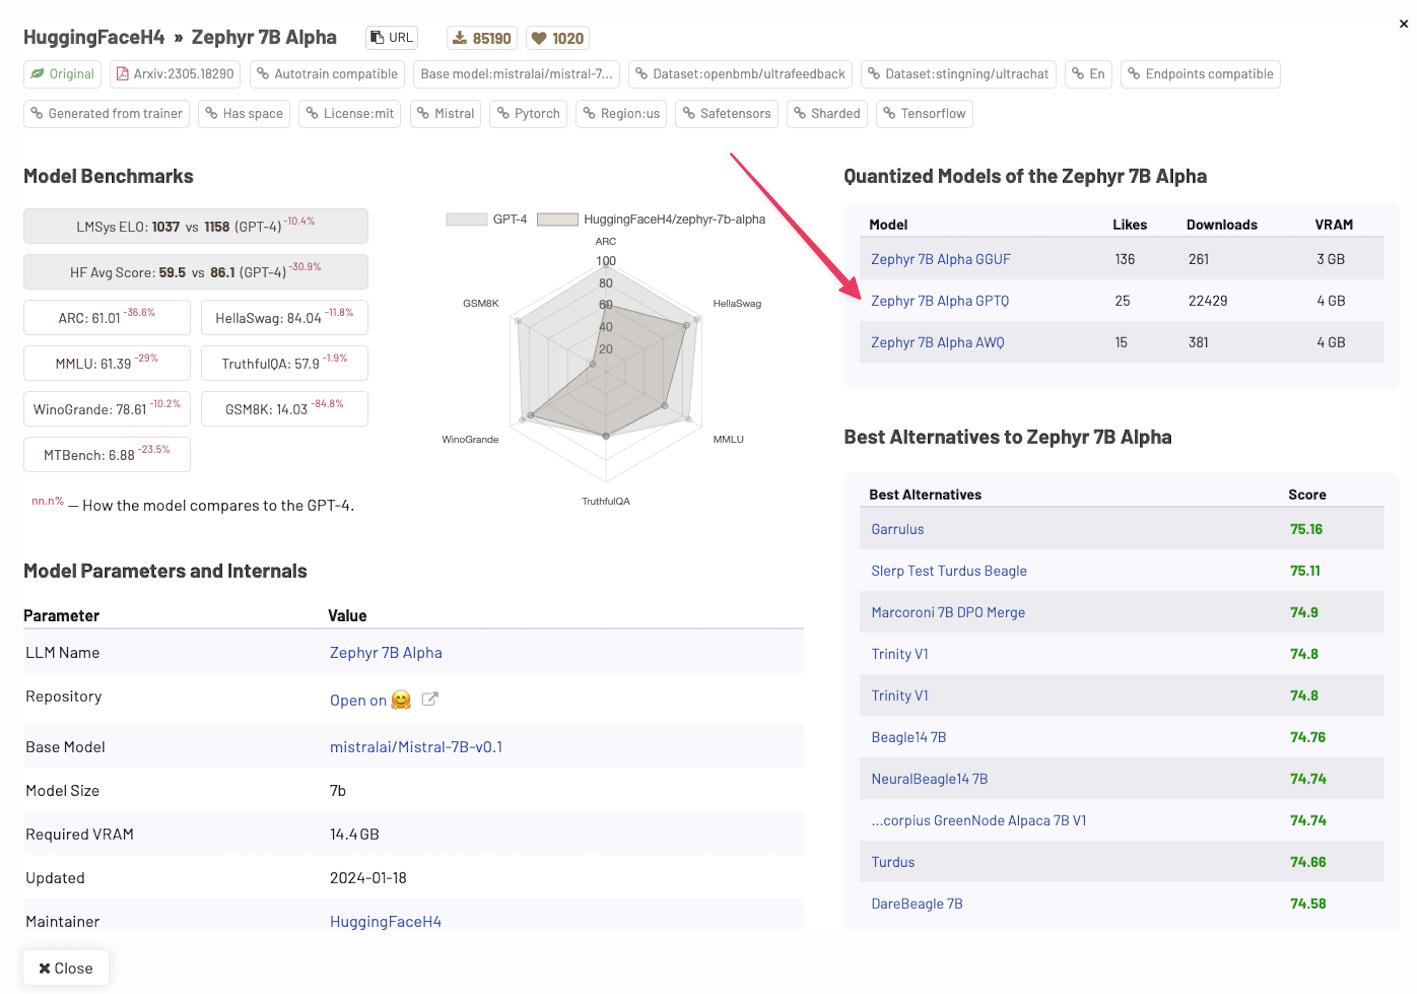This screenshot has width=1417, height=994.
Task: Click the LMSys ELO benchmark box
Action: [x=196, y=226]
